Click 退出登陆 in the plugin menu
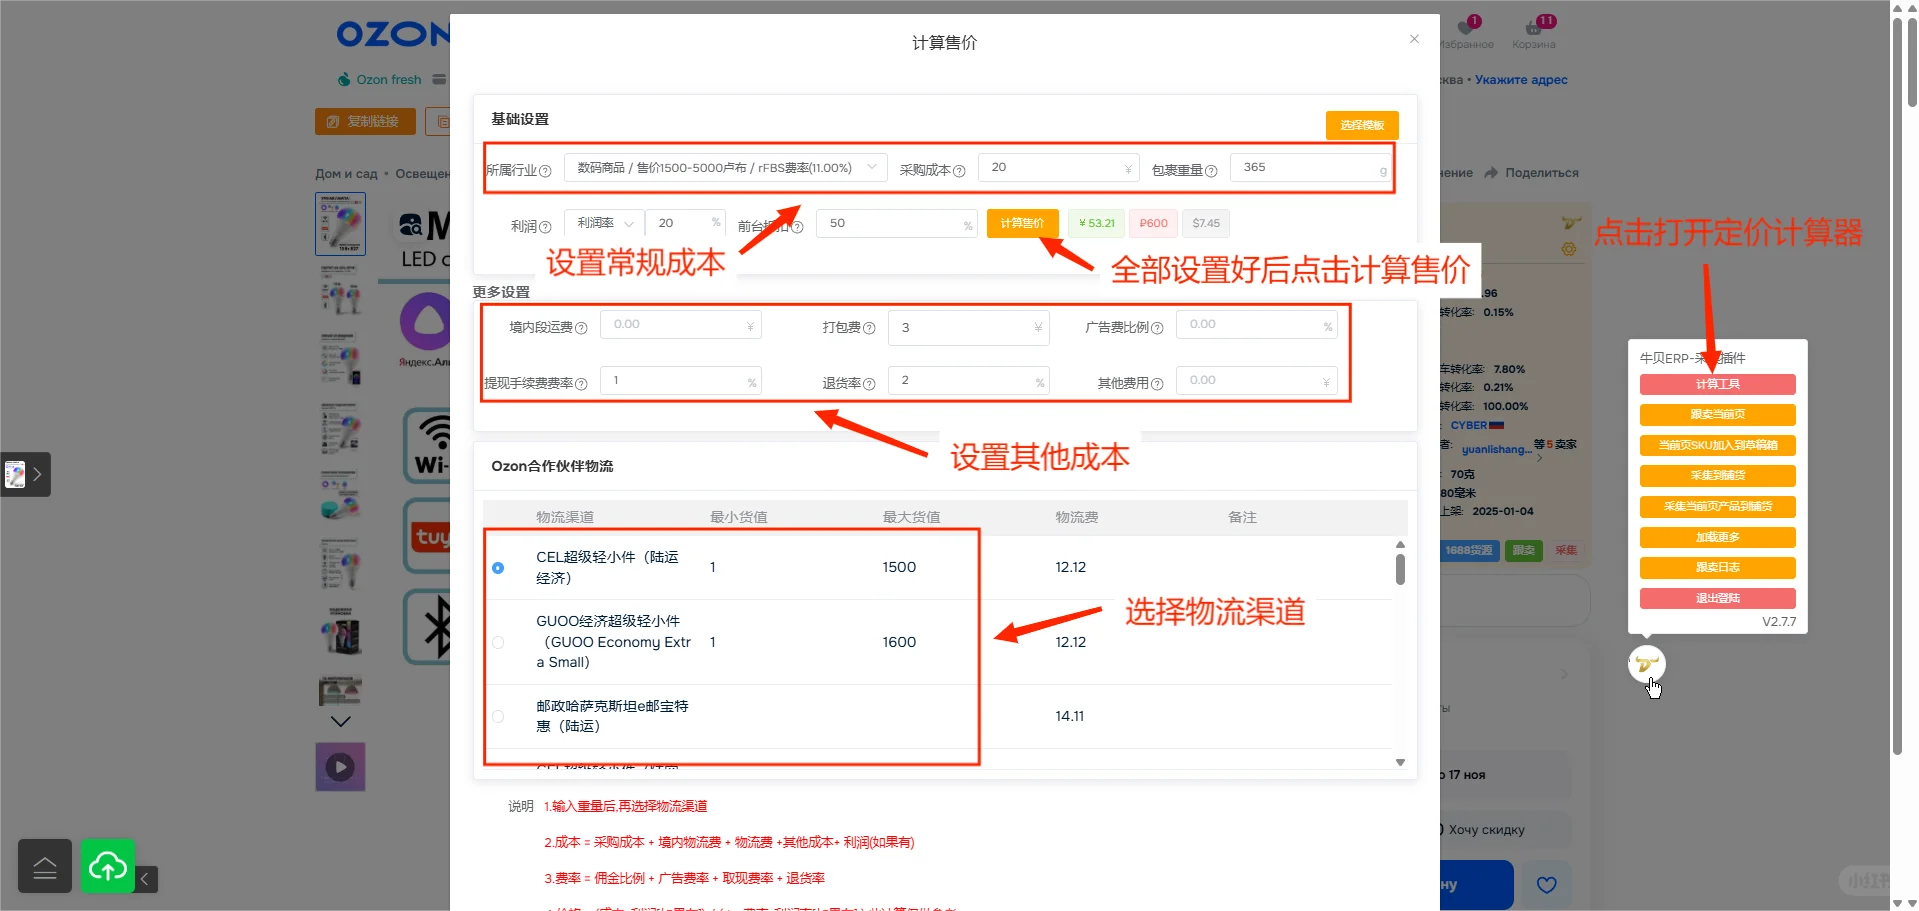The height and width of the screenshot is (911, 1919). 1717,599
